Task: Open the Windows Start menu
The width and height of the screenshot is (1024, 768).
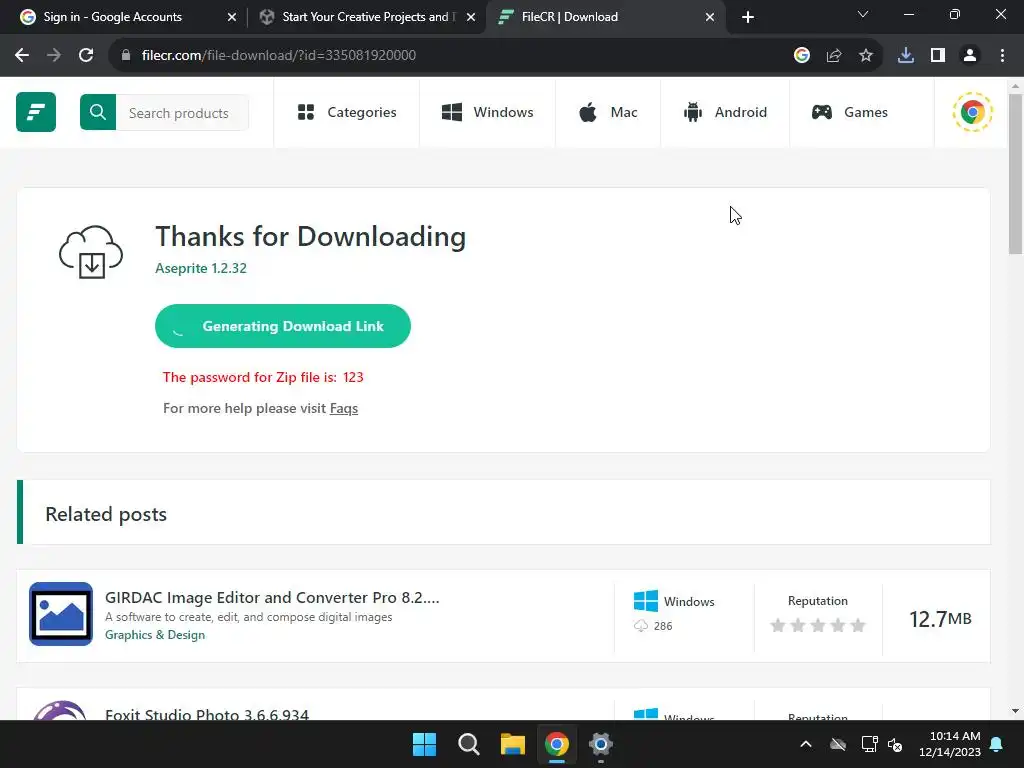Action: pos(424,744)
